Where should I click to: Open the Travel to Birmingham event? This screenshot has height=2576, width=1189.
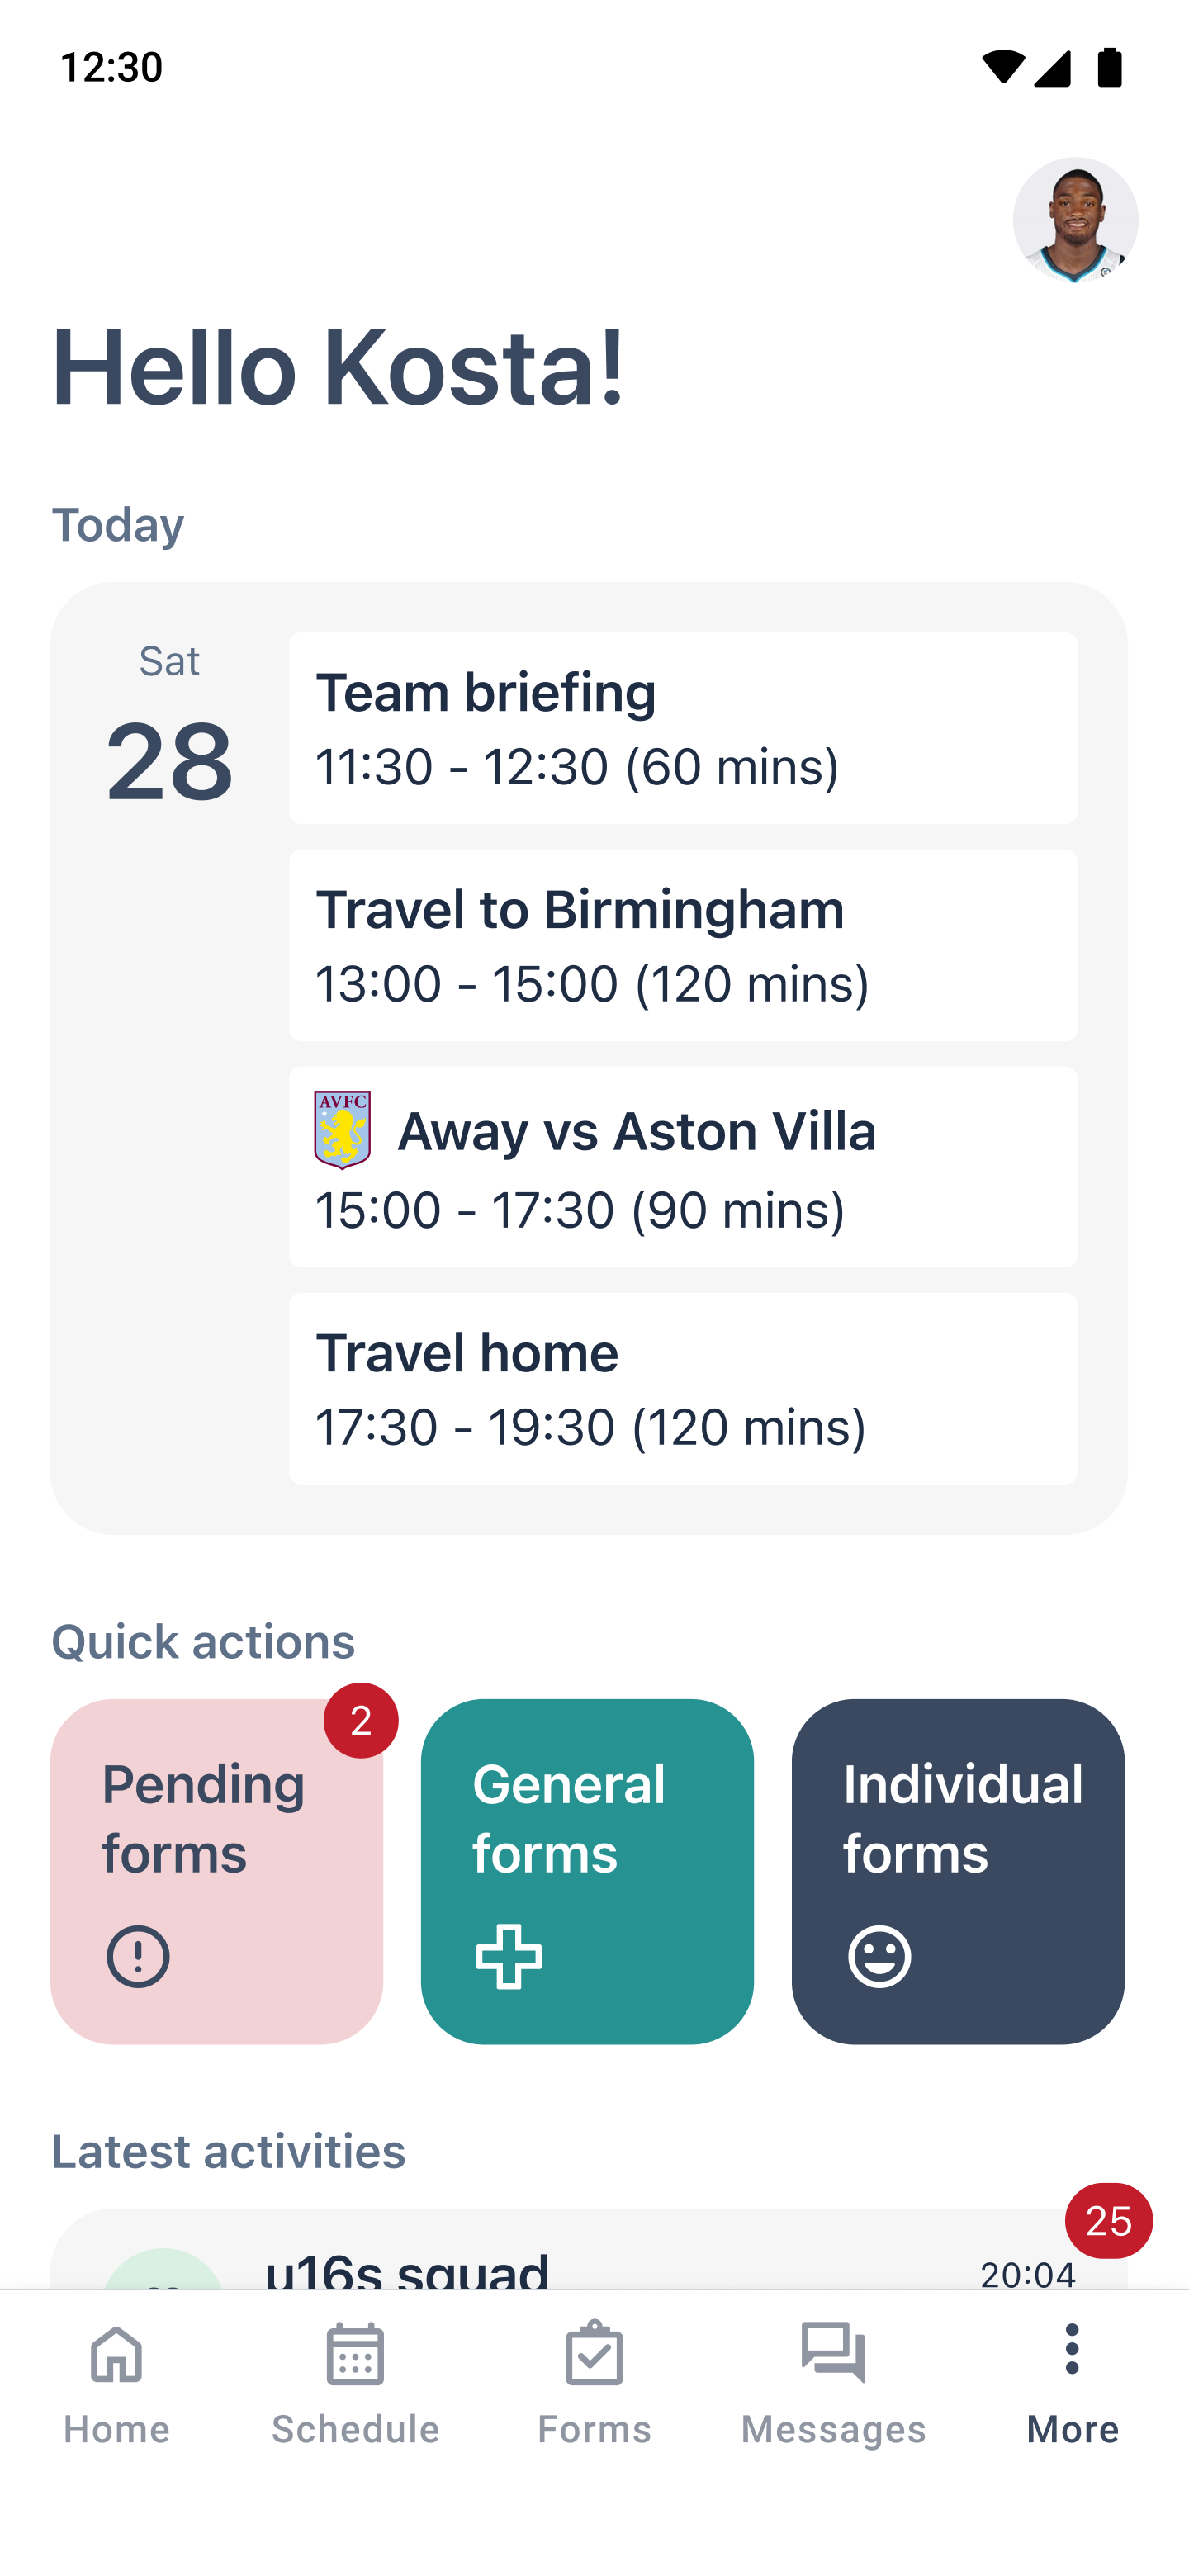pos(683,945)
